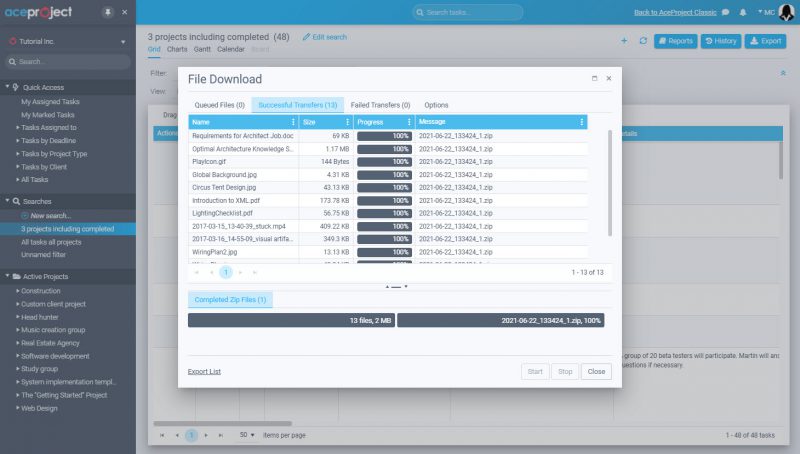Open the Message column options menu

(x=582, y=122)
